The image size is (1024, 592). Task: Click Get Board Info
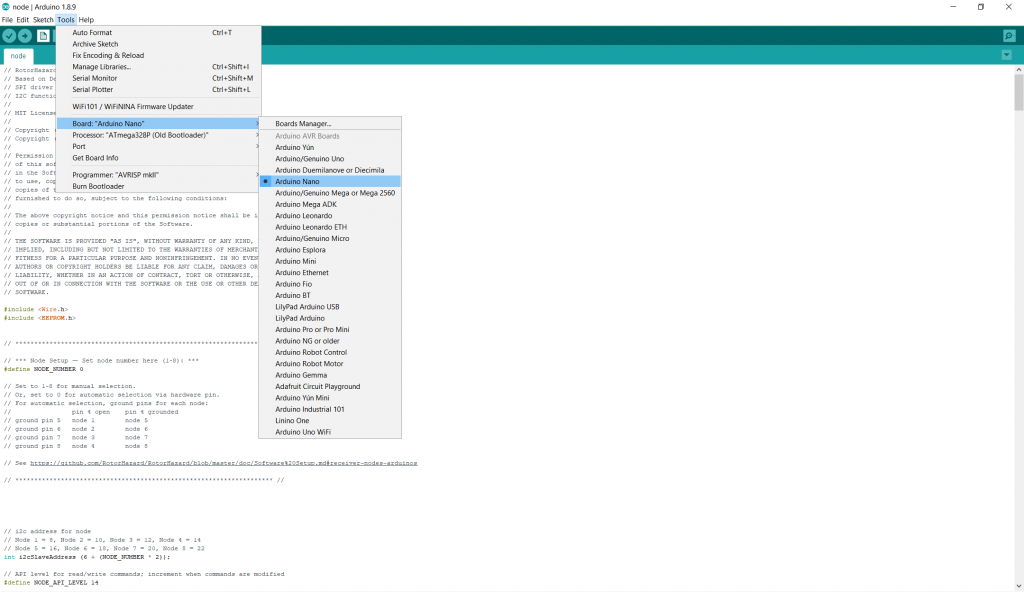(x=159, y=158)
